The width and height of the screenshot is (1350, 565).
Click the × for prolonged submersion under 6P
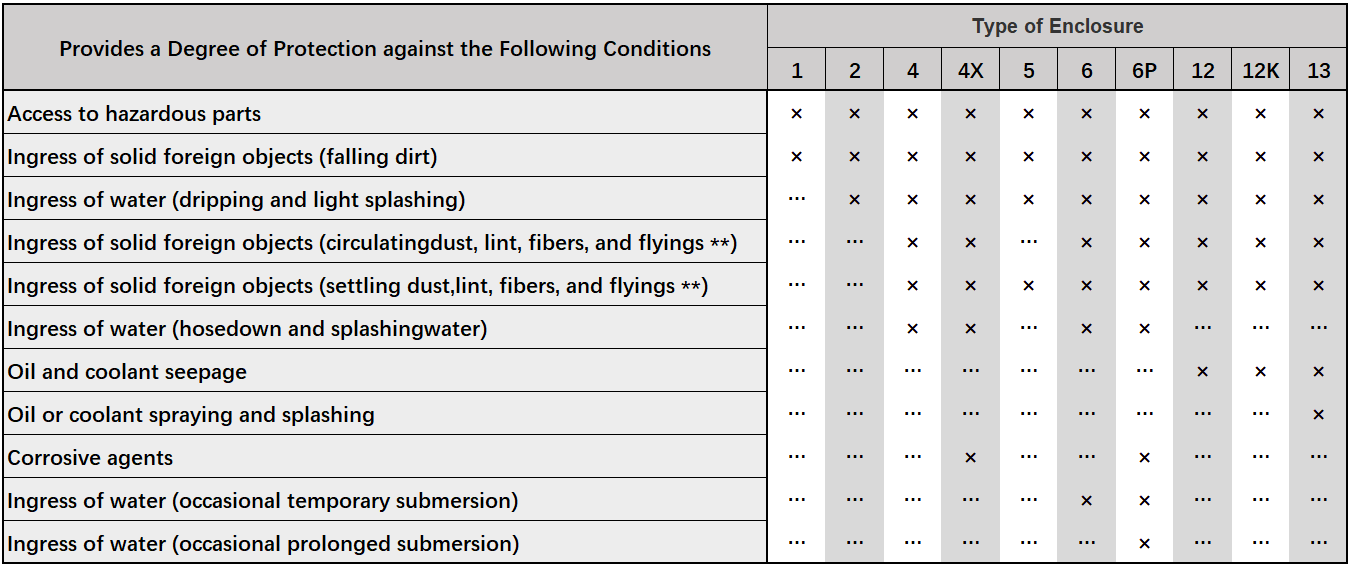(1144, 544)
